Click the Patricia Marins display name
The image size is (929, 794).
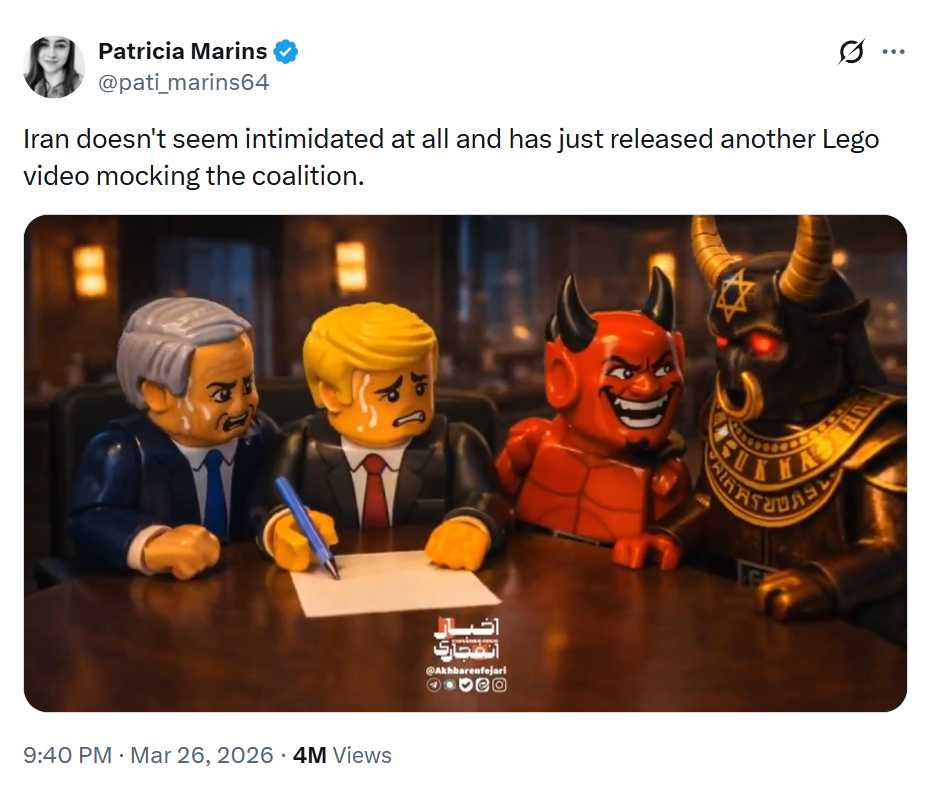[182, 51]
